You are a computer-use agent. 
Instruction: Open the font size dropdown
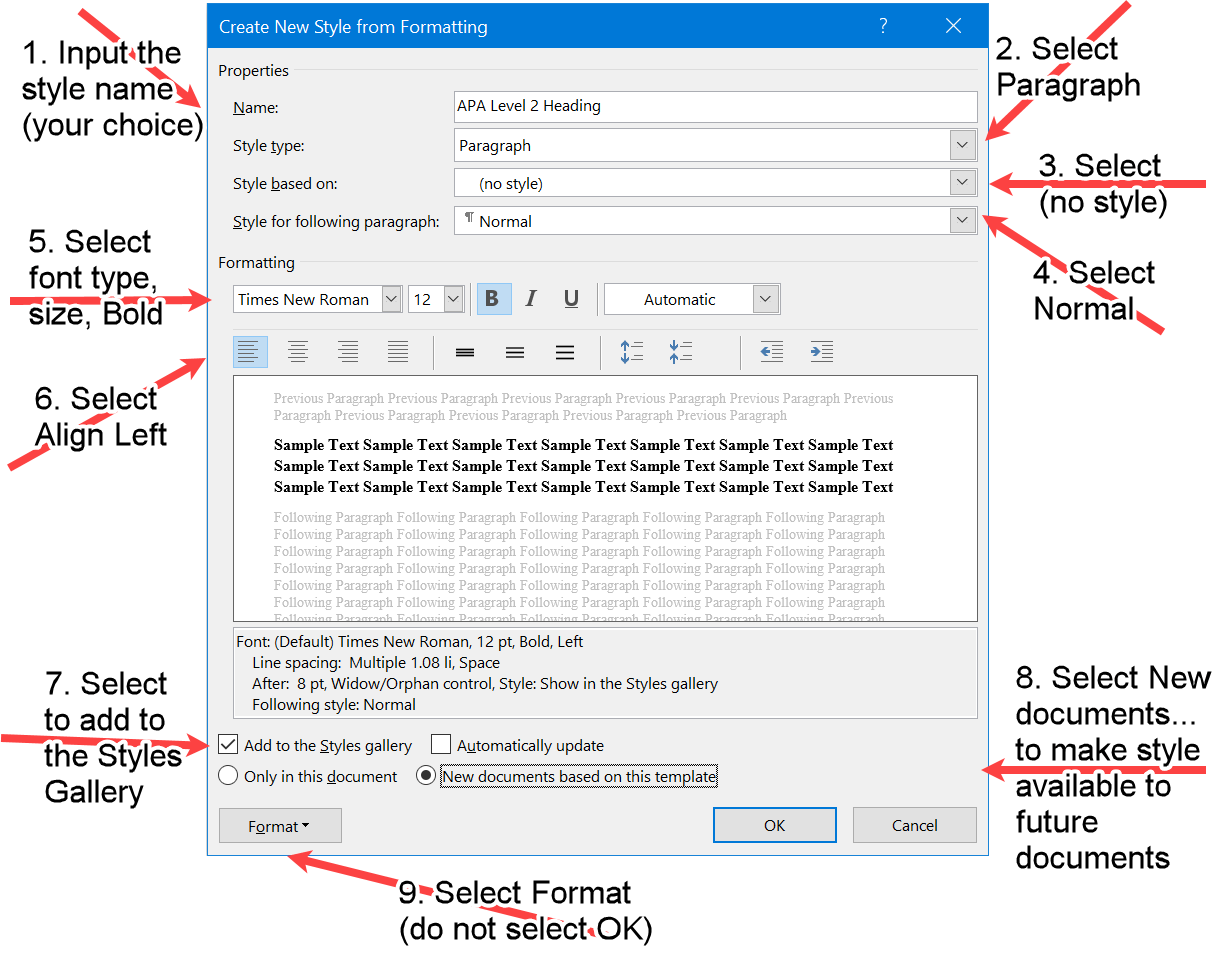pos(451,298)
